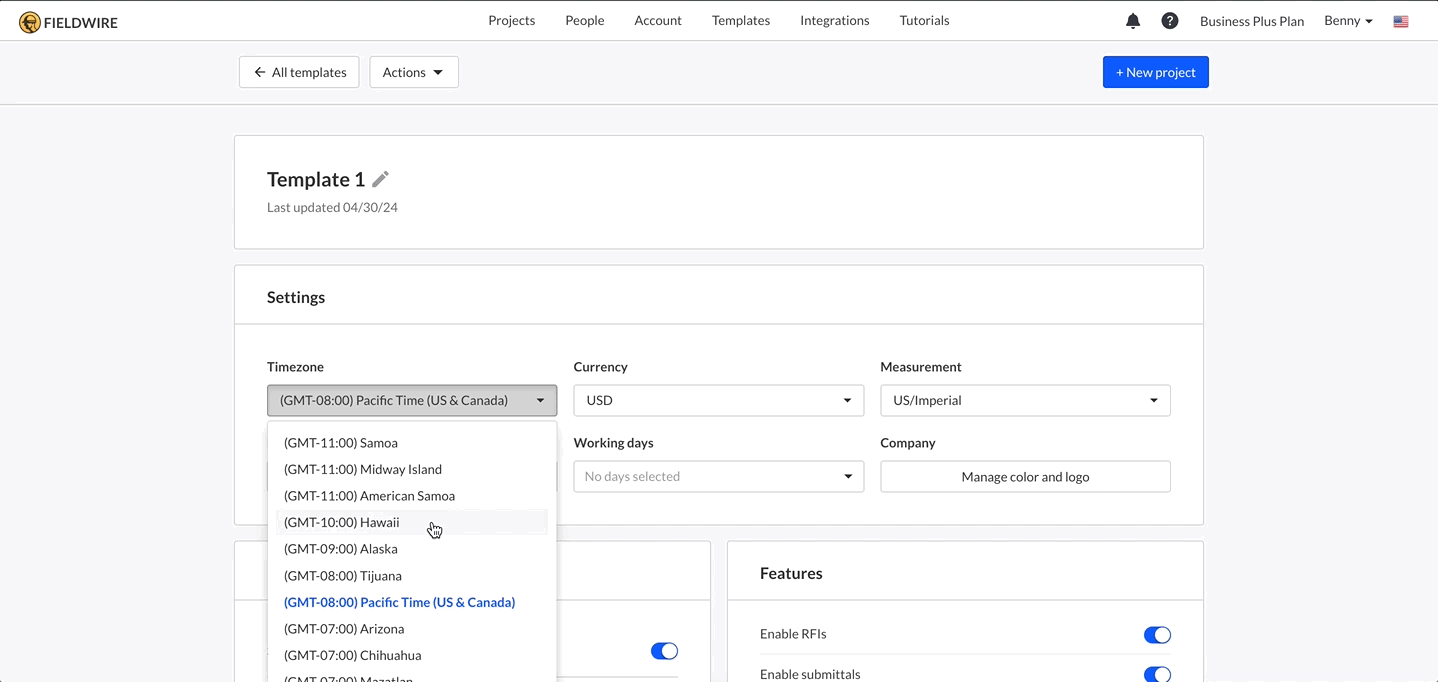Click Manage color and logo
The height and width of the screenshot is (682, 1438).
pyautogui.click(x=1024, y=476)
